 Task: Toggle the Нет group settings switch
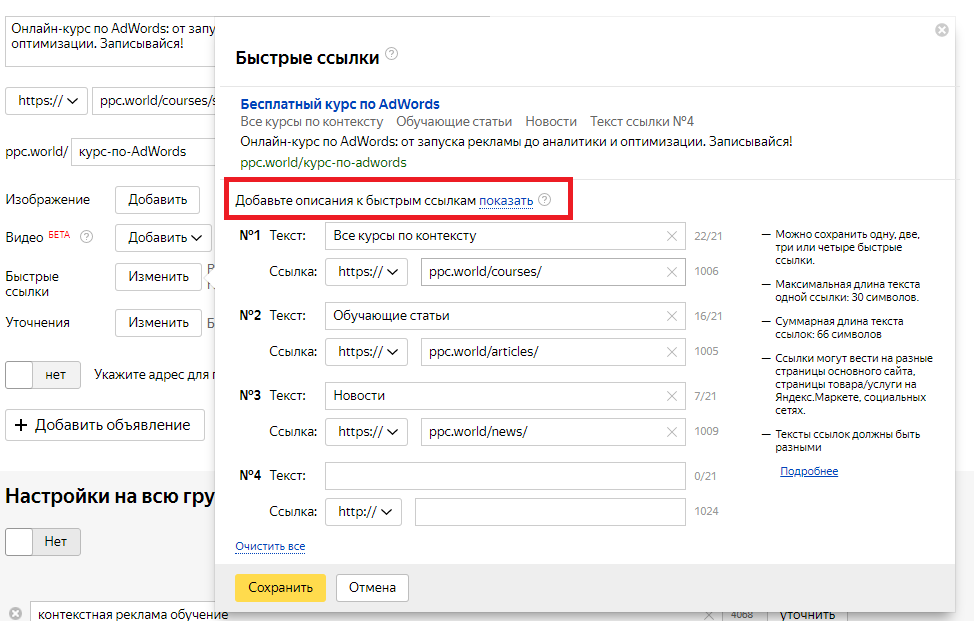point(42,542)
